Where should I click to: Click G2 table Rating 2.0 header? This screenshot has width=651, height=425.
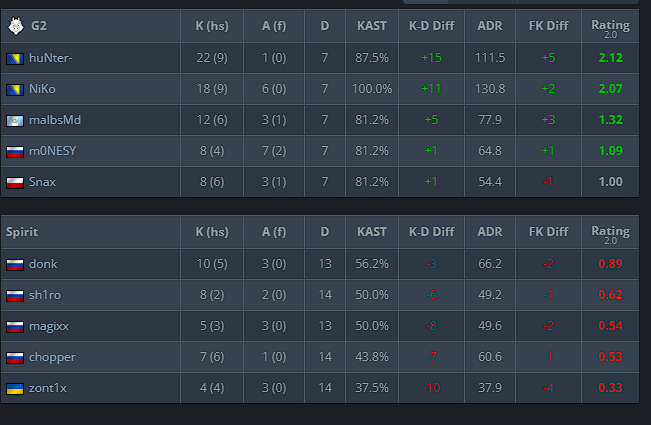coord(610,27)
